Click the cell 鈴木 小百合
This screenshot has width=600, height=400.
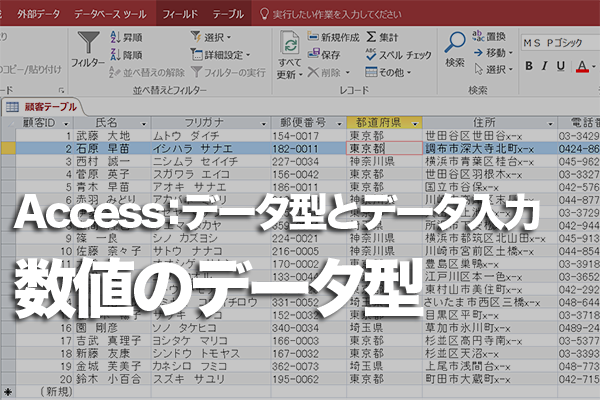pyautogui.click(x=112, y=379)
